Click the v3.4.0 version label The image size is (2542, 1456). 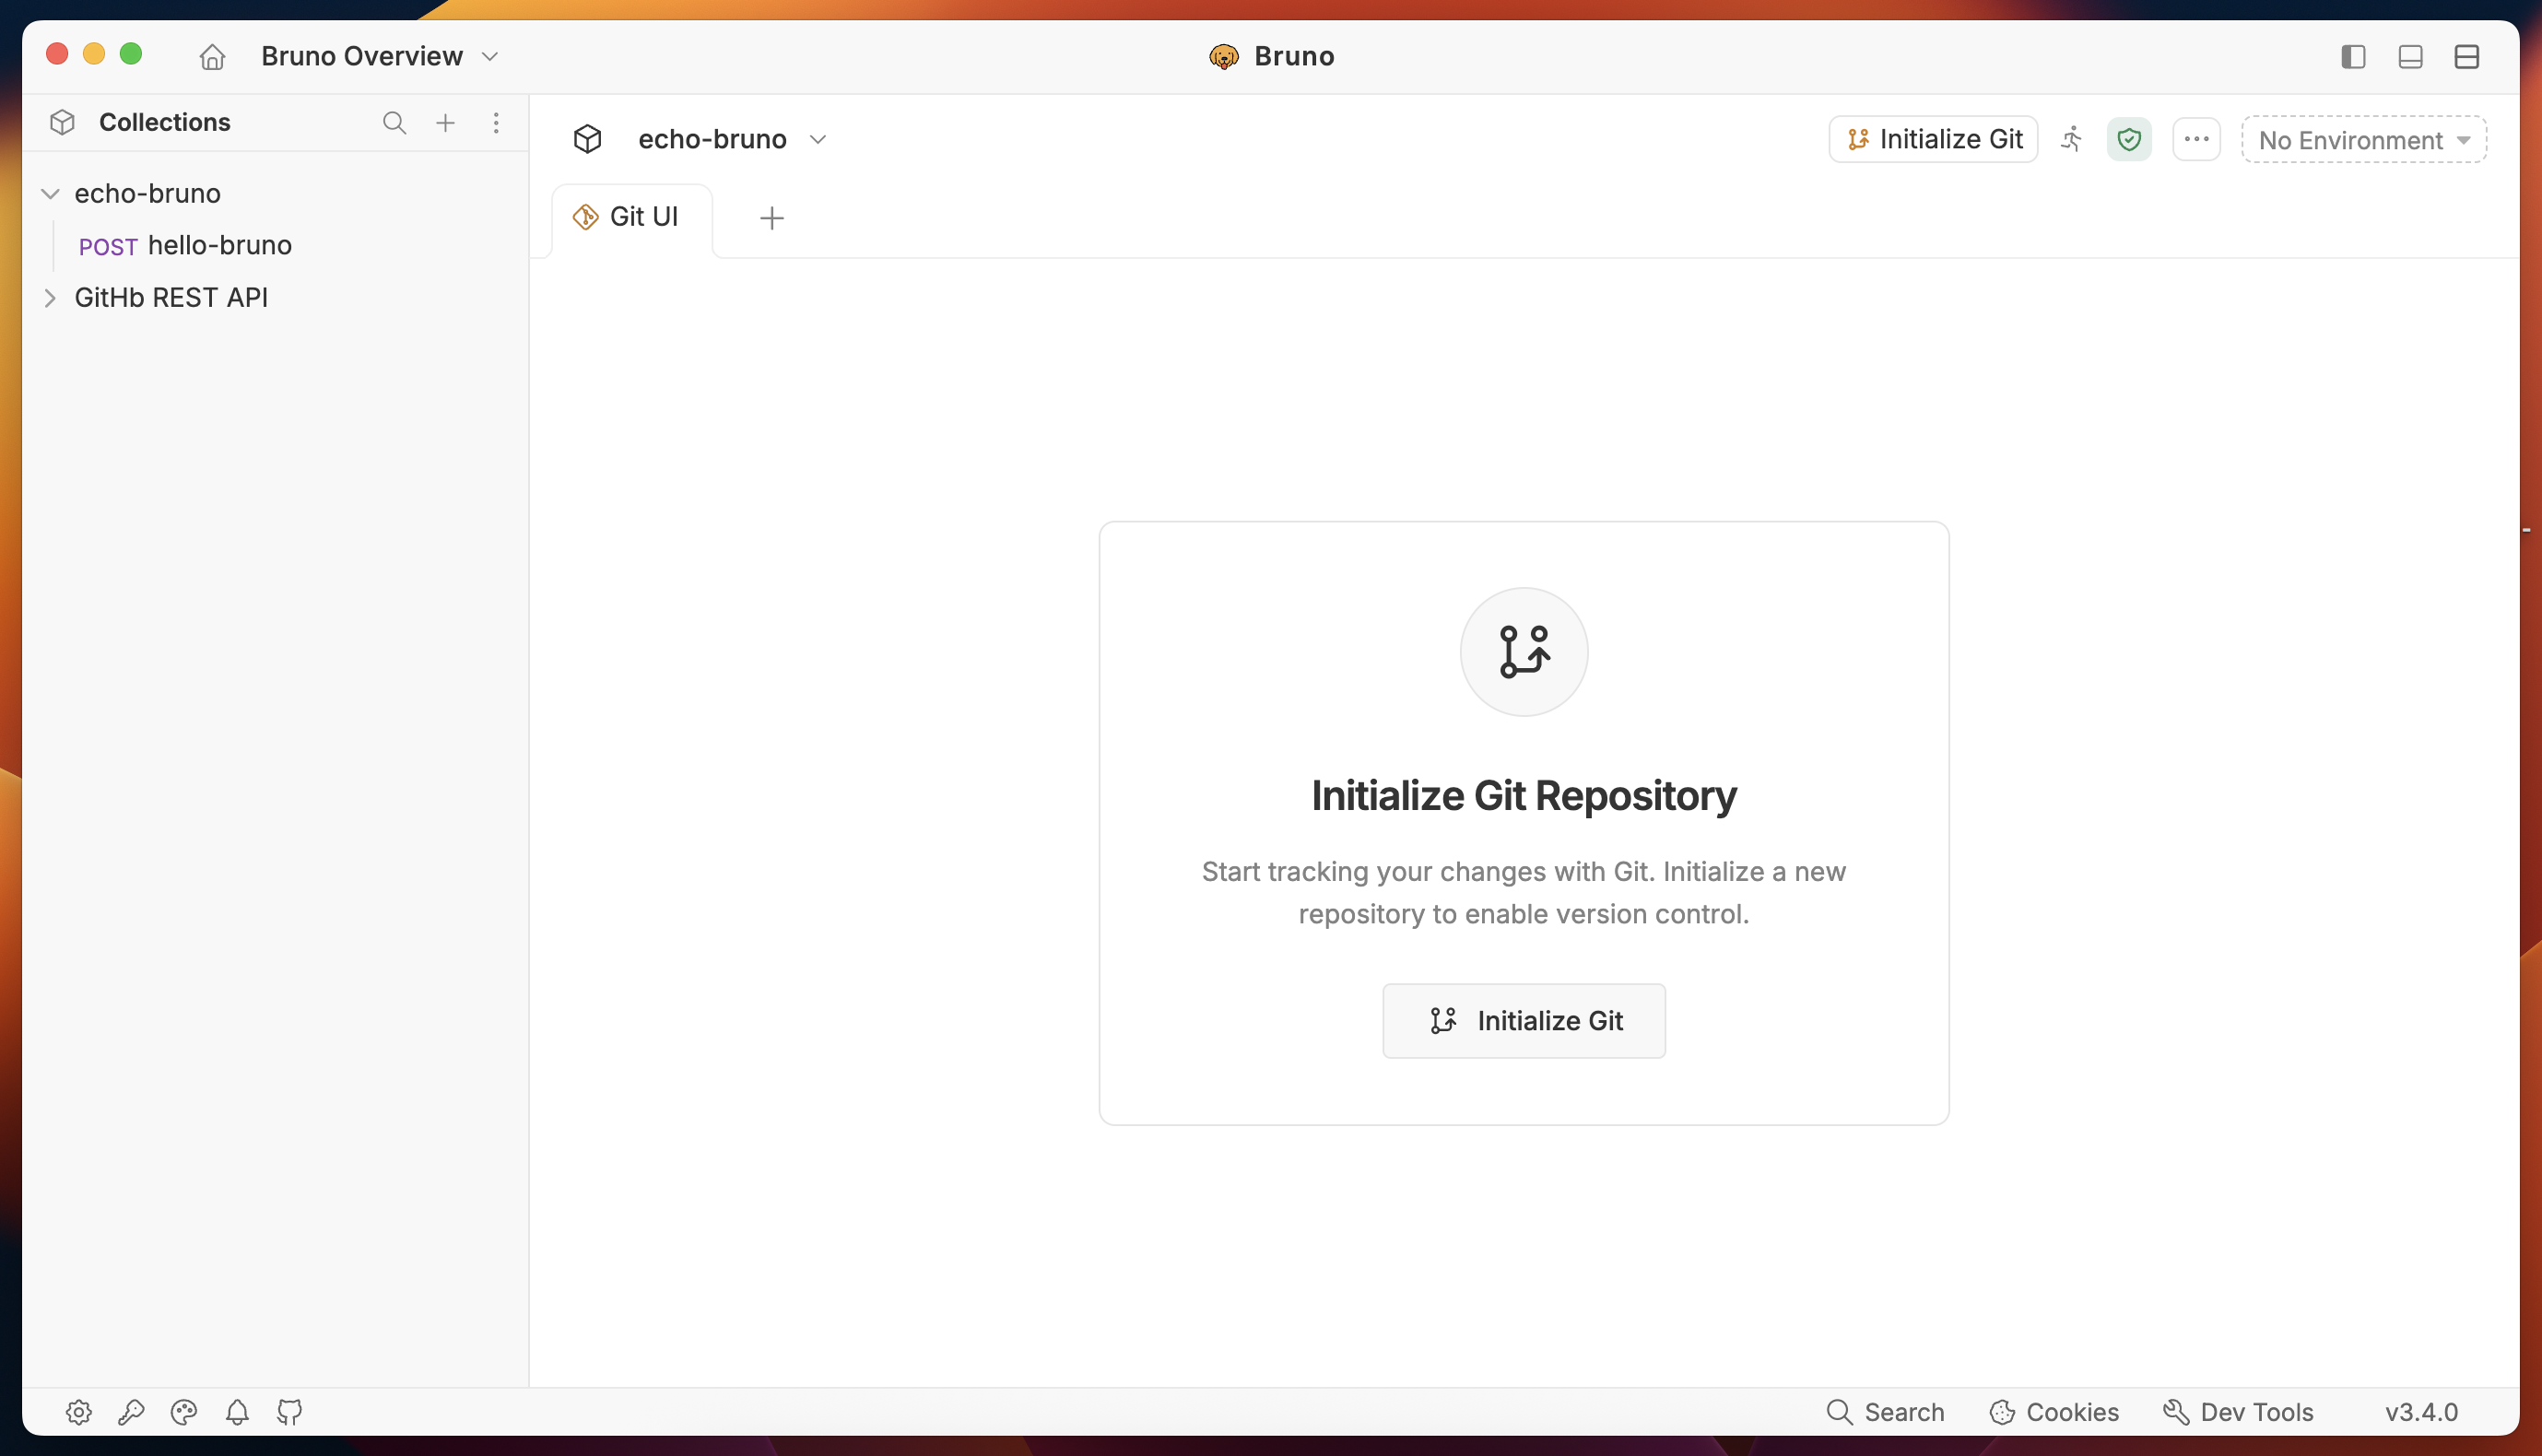(x=2421, y=1412)
